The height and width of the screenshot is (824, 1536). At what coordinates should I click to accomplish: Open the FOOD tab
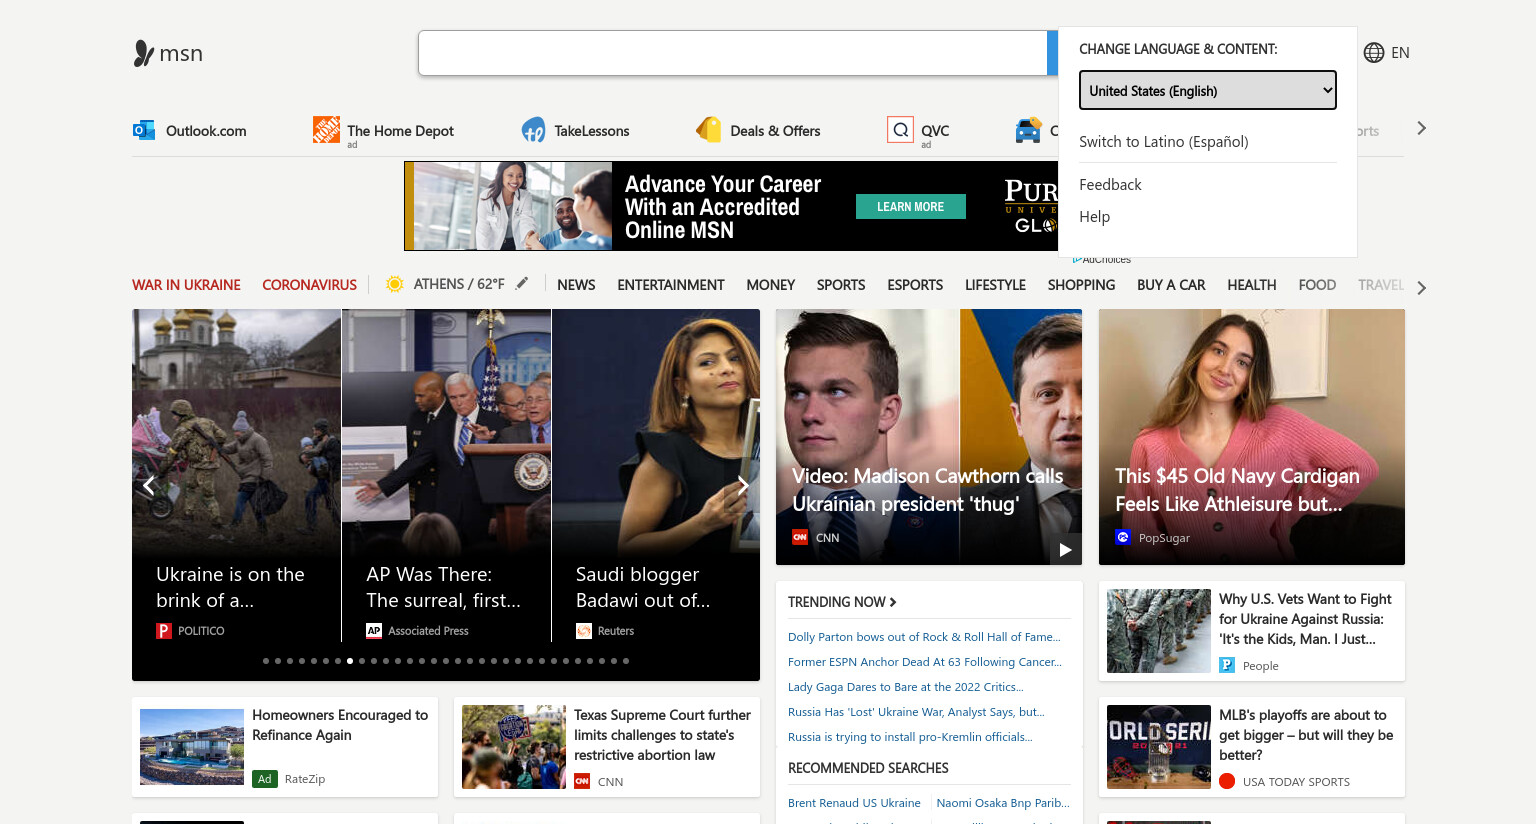coord(1317,285)
